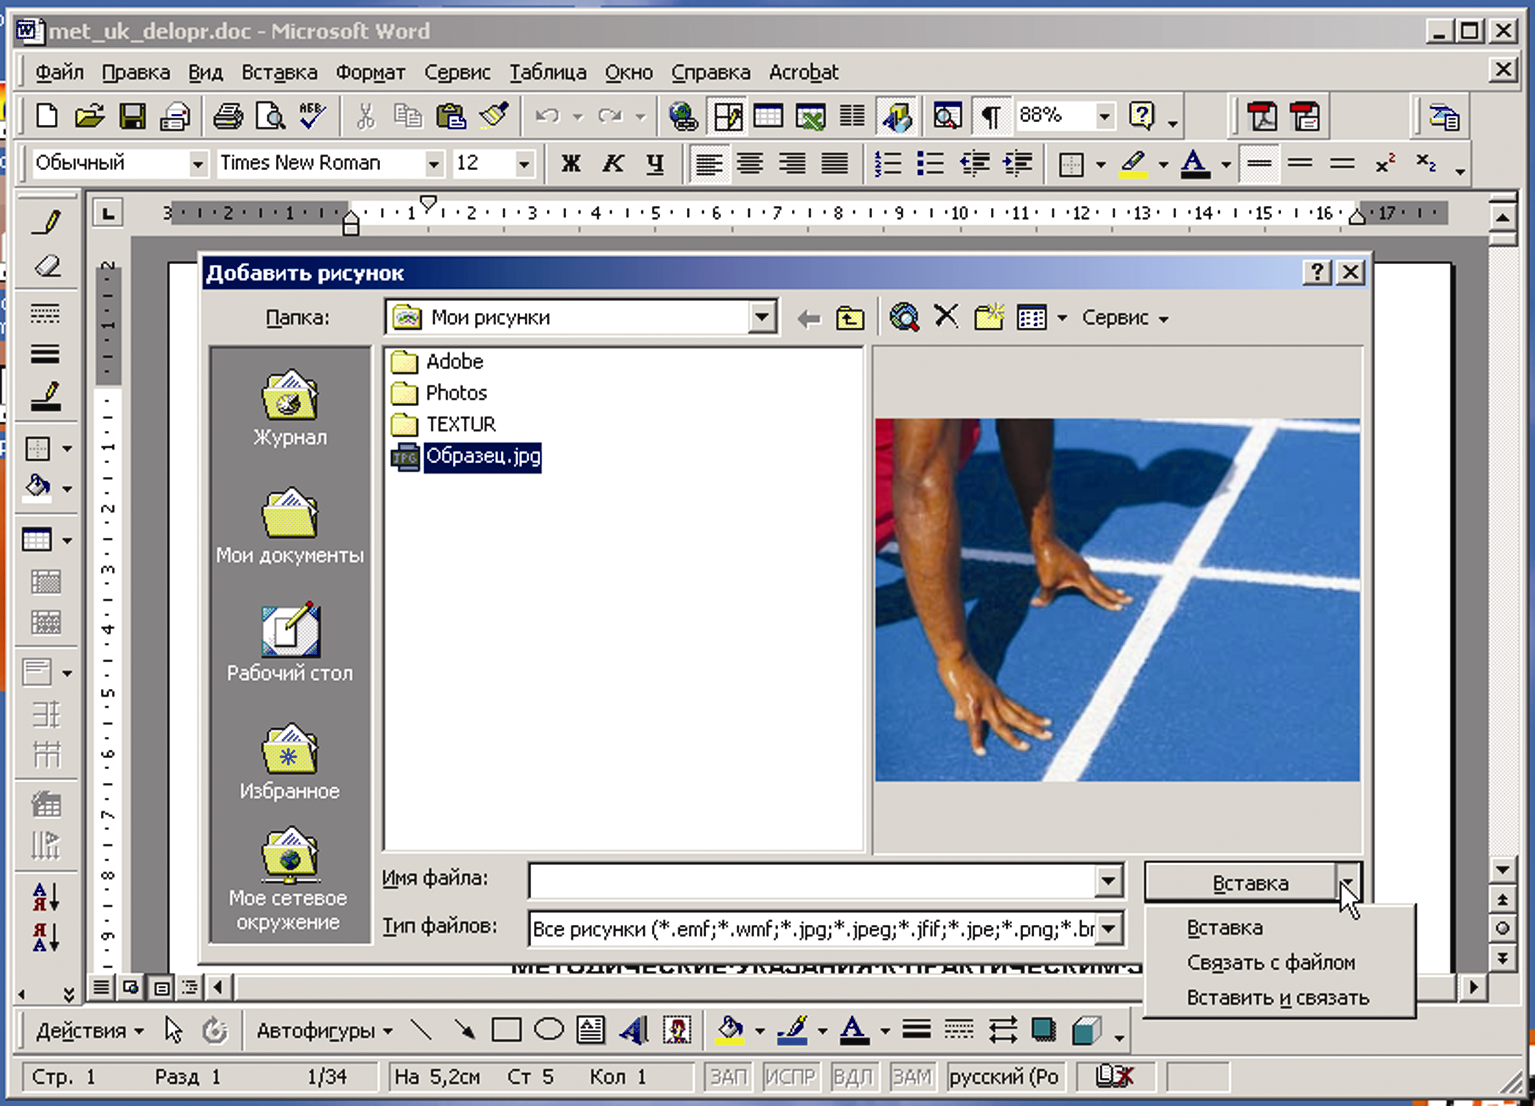Center the text alignment
Viewport: 1535px width, 1106px height.
[x=750, y=163]
